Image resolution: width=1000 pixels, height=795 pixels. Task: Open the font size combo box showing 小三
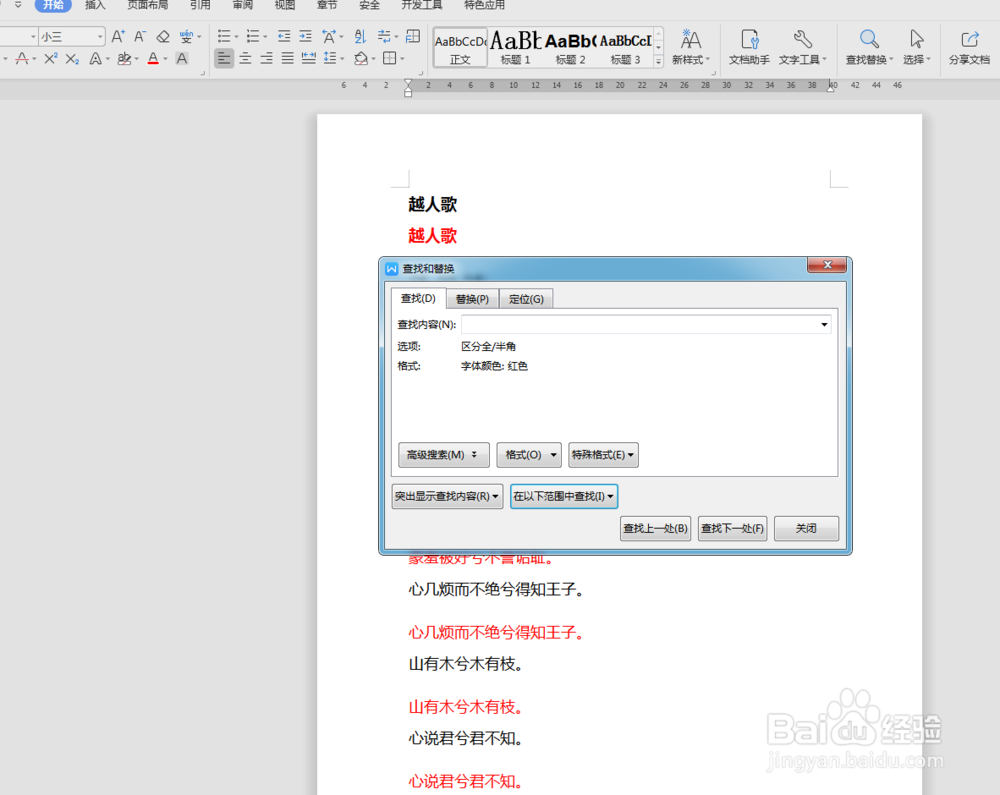70,35
